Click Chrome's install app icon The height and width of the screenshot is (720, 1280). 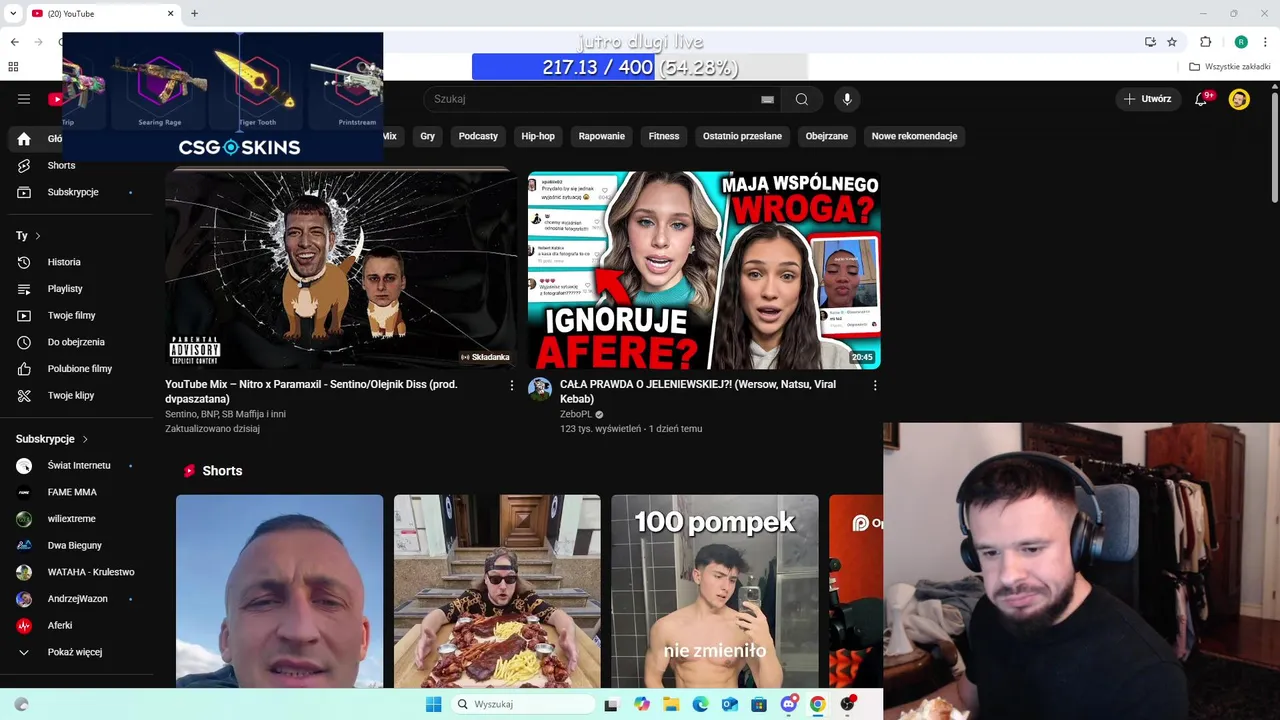click(x=1150, y=42)
